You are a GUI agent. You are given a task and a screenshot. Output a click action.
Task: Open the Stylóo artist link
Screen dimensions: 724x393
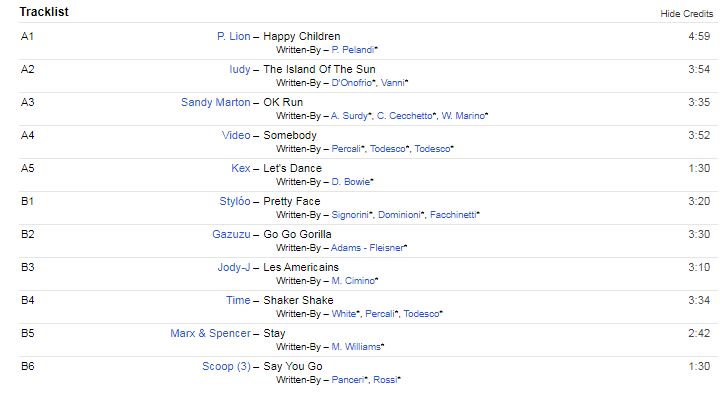tap(235, 201)
